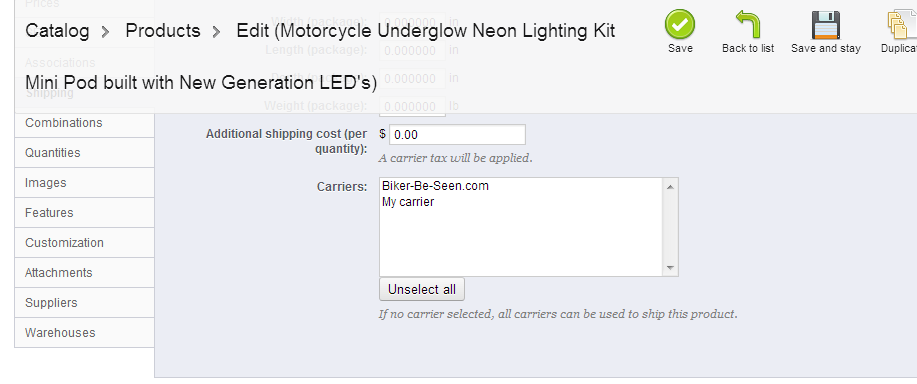Click the green Save checkmark icon
This screenshot has height=384, width=917.
(680, 25)
